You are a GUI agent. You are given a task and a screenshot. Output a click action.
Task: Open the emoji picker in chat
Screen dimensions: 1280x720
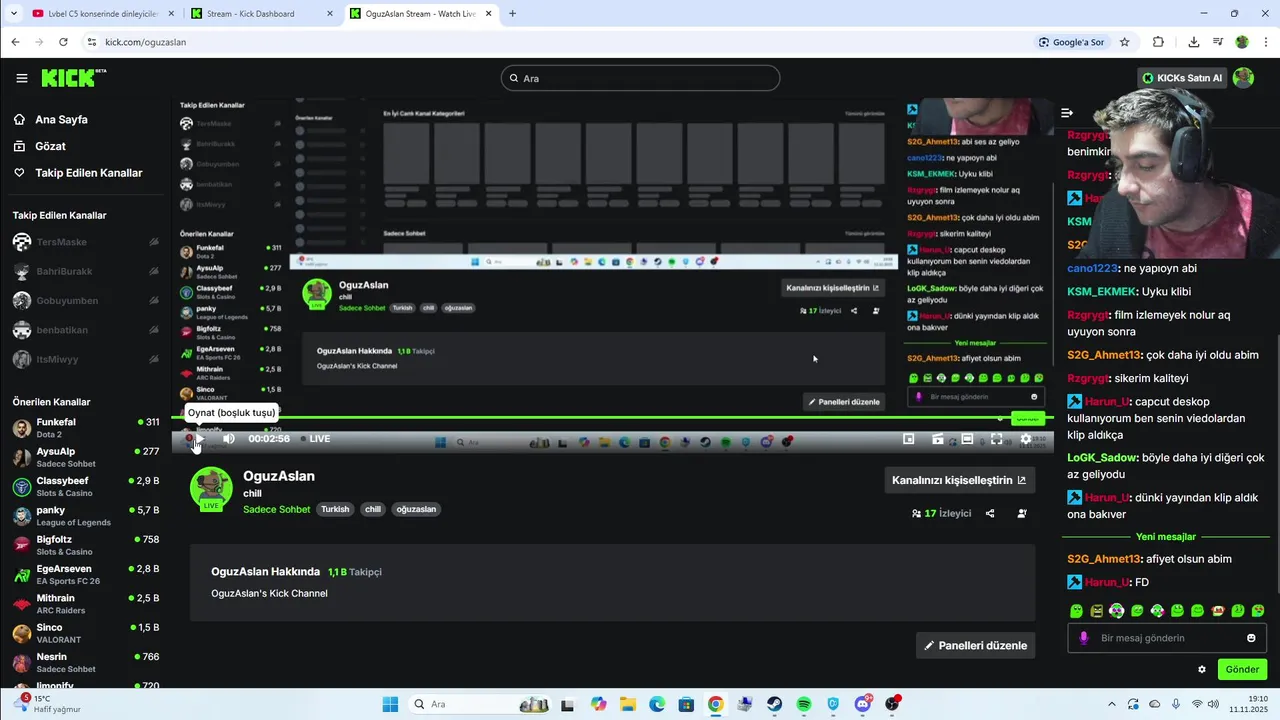[x=1251, y=638]
